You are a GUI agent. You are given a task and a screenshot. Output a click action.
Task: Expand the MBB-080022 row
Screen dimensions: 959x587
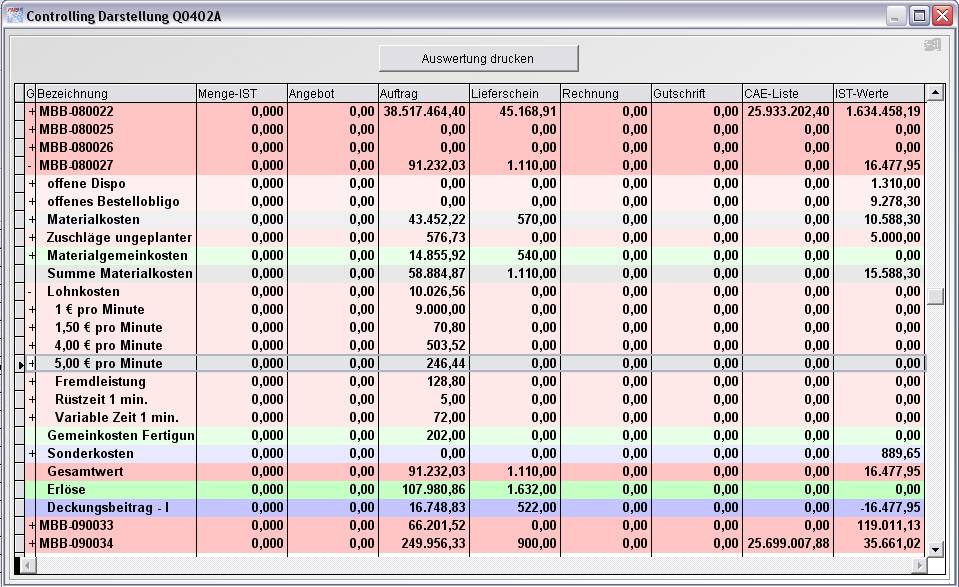pos(31,111)
